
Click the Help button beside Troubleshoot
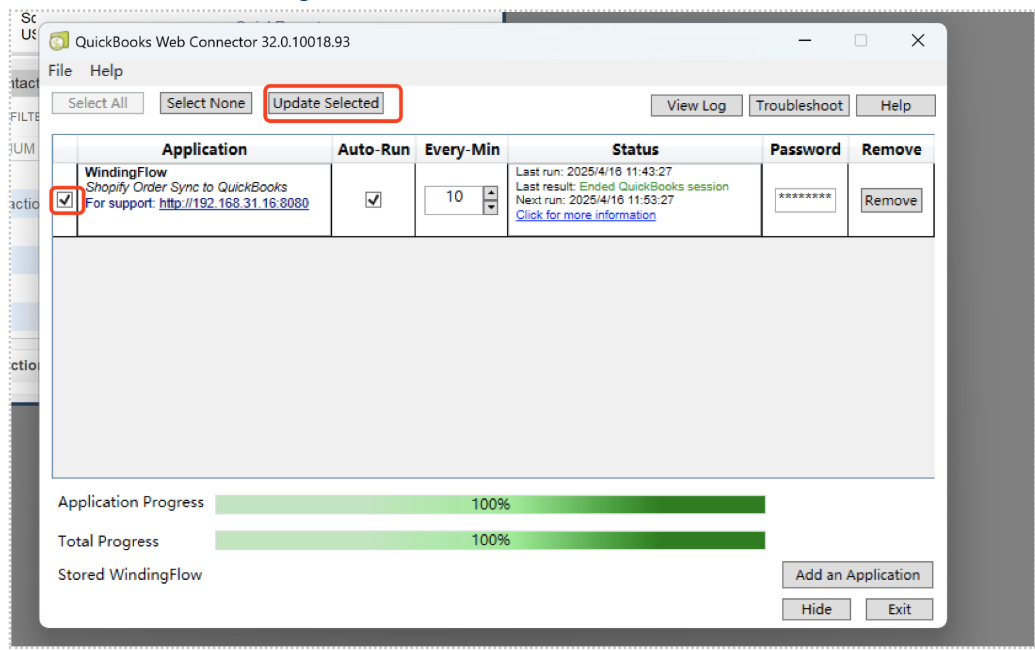(896, 106)
